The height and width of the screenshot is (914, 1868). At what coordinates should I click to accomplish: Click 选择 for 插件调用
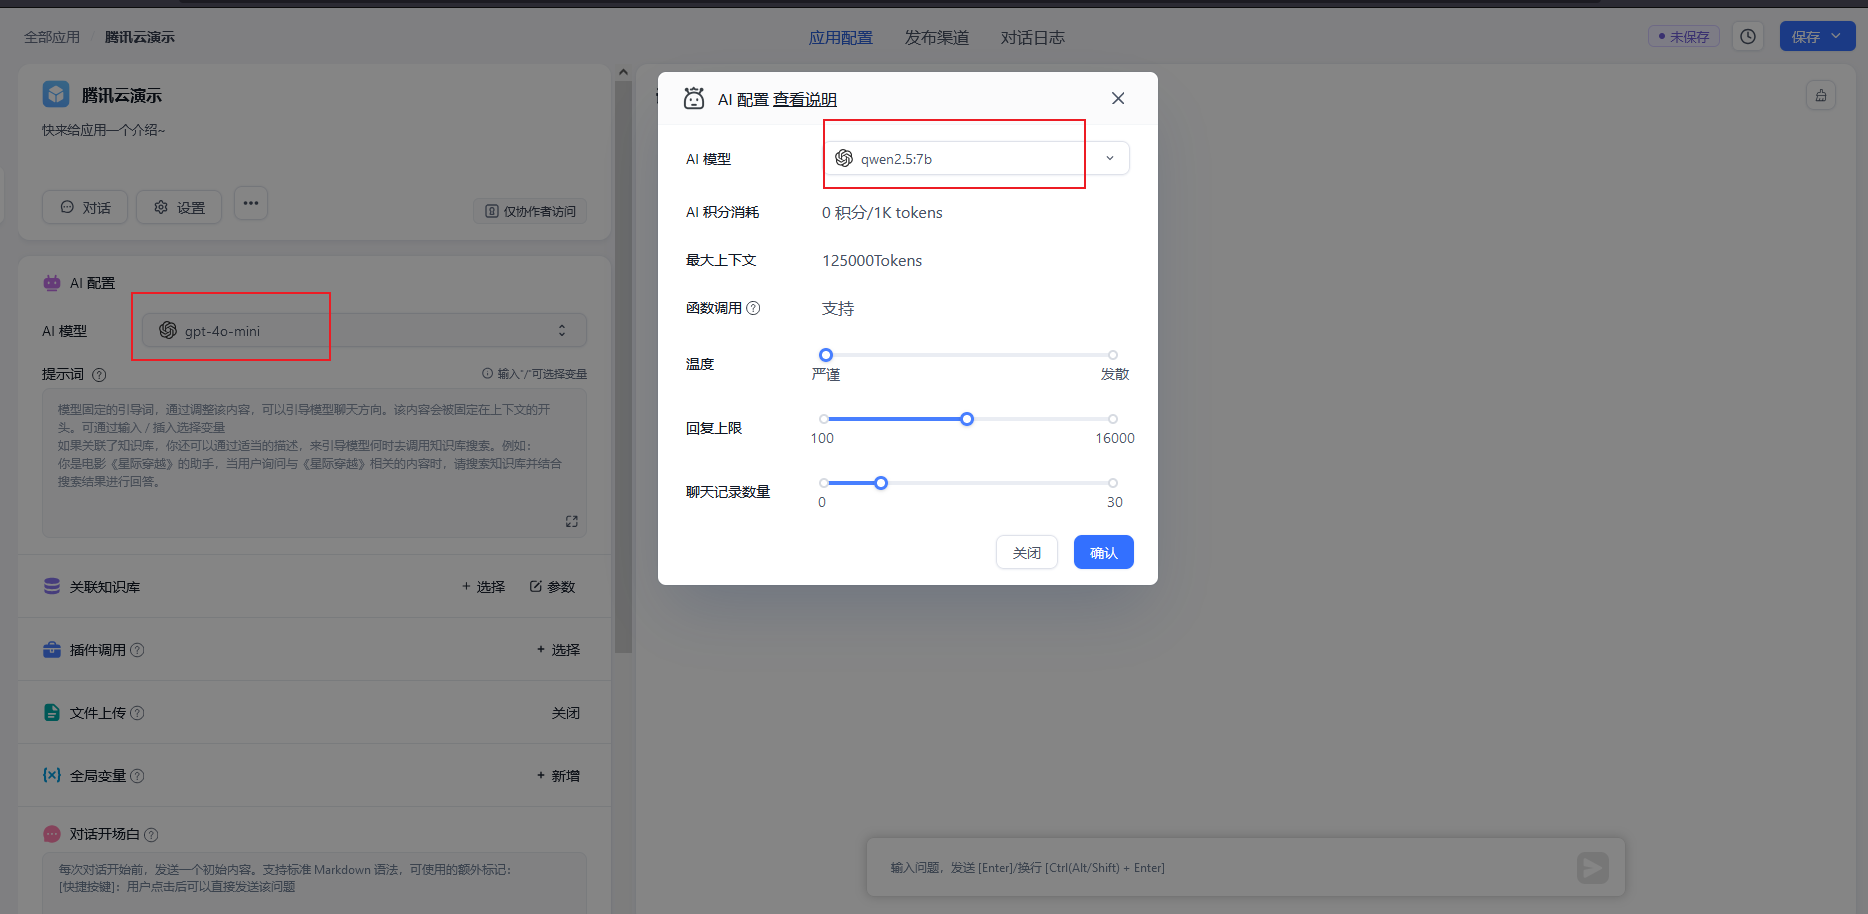(558, 650)
